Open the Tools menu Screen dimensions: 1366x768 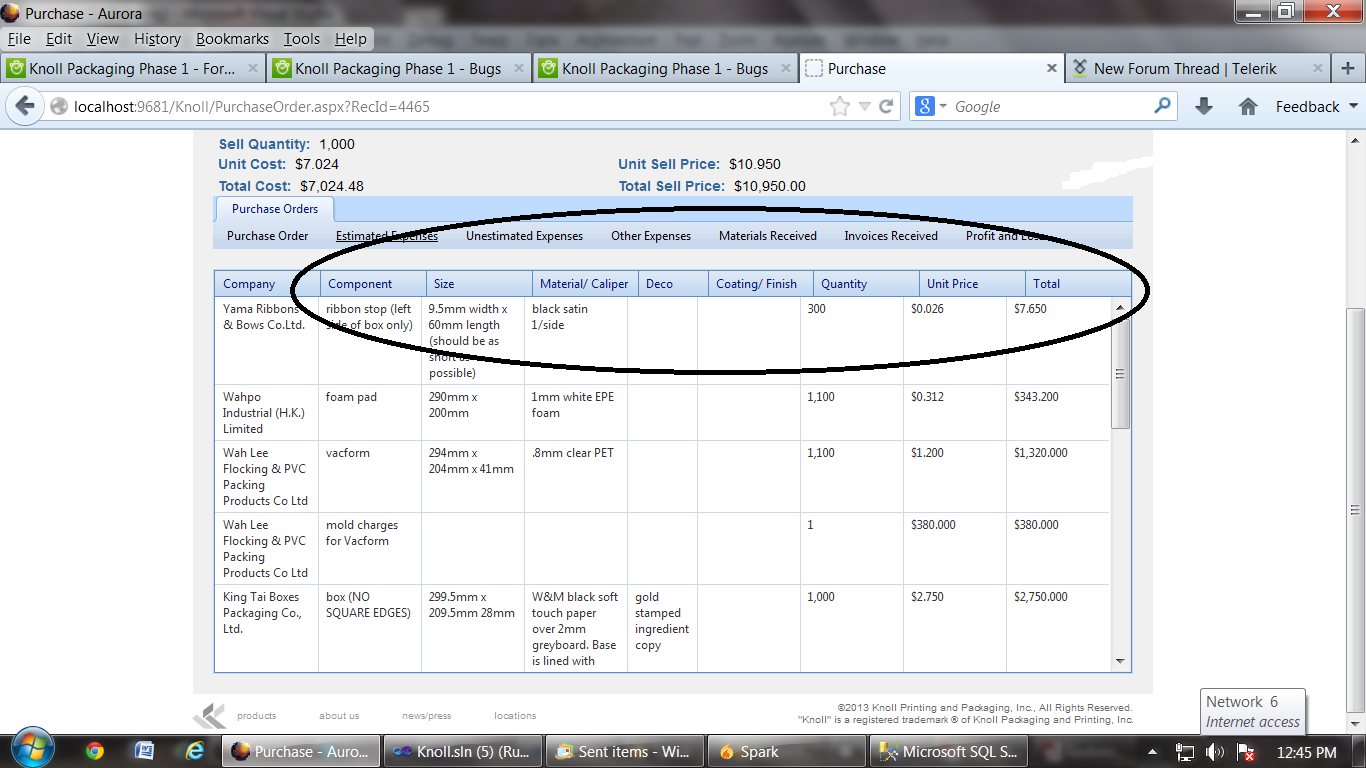pos(301,39)
